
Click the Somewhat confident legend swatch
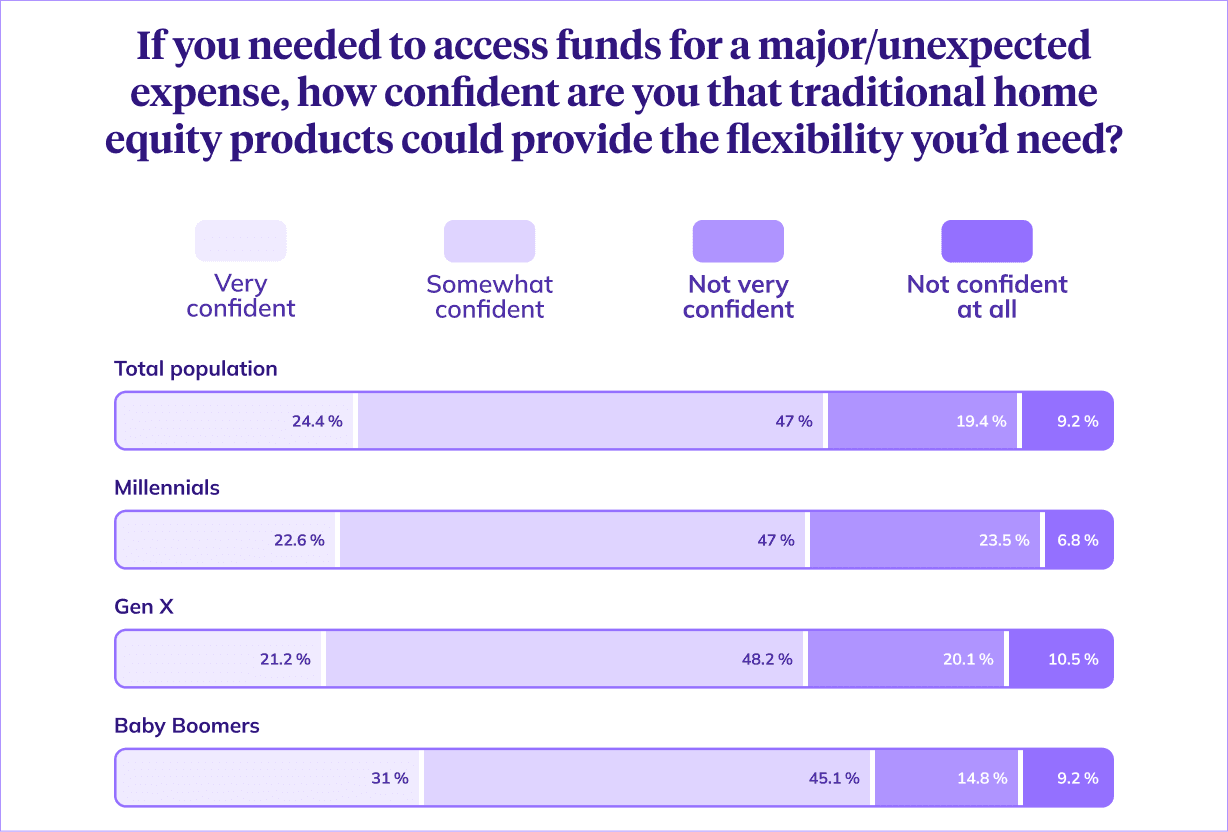coord(489,241)
